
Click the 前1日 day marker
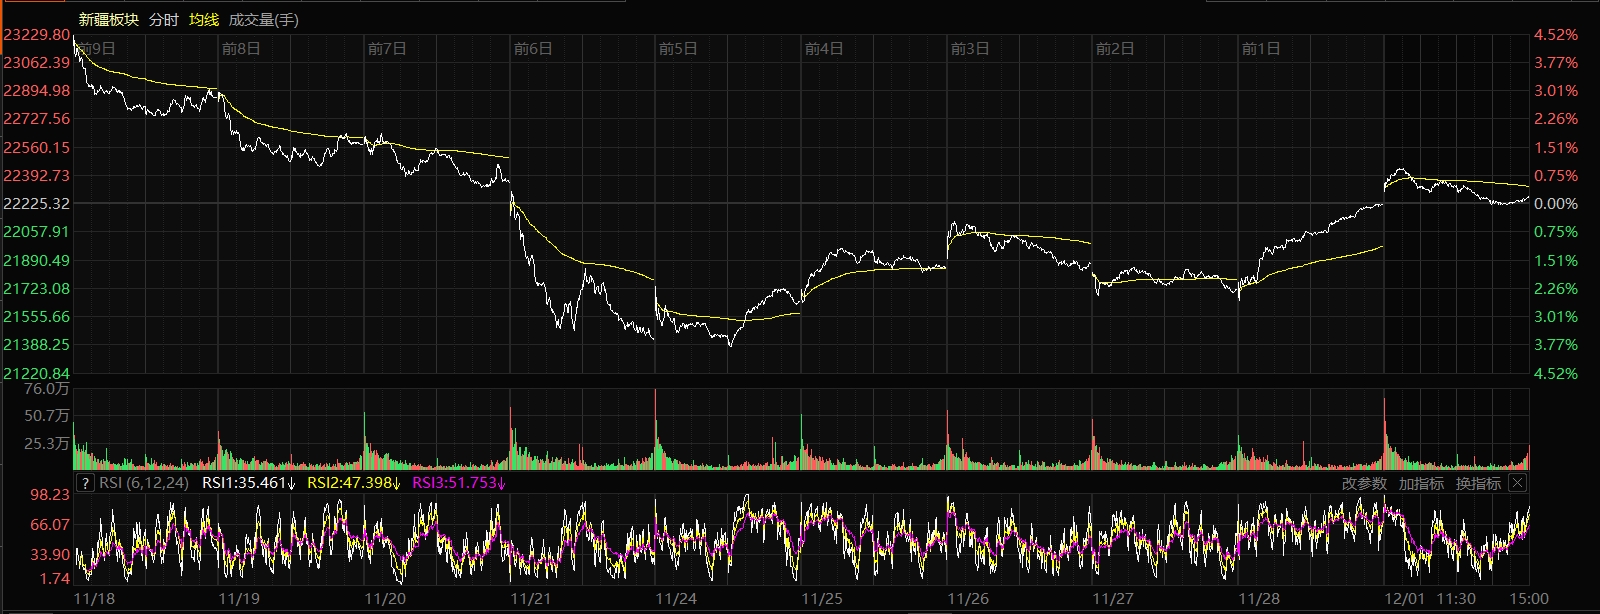(1260, 48)
